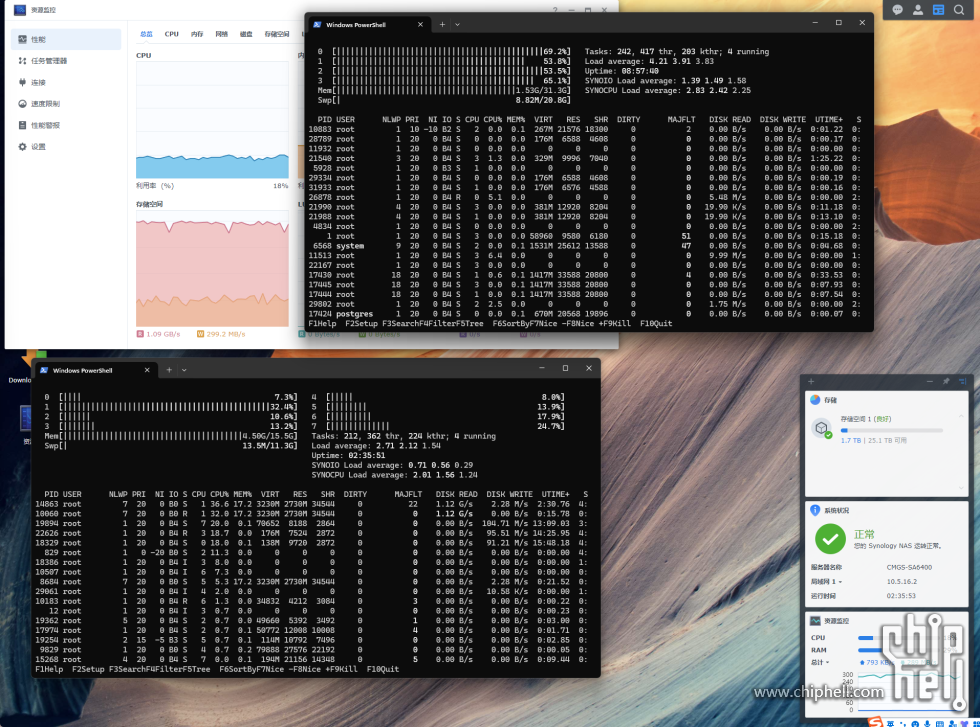
Task: Click IP address 10.5.16.2
Action: (901, 582)
